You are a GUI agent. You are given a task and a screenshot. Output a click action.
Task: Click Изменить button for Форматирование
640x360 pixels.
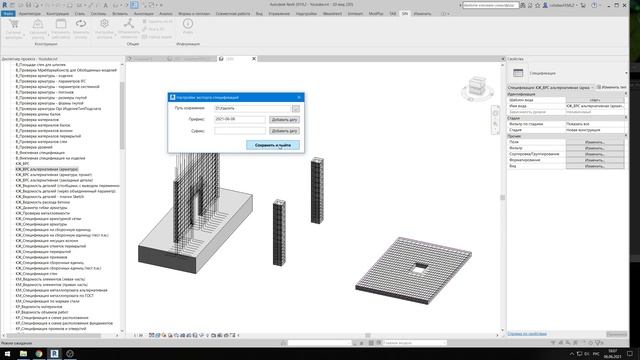tap(595, 160)
